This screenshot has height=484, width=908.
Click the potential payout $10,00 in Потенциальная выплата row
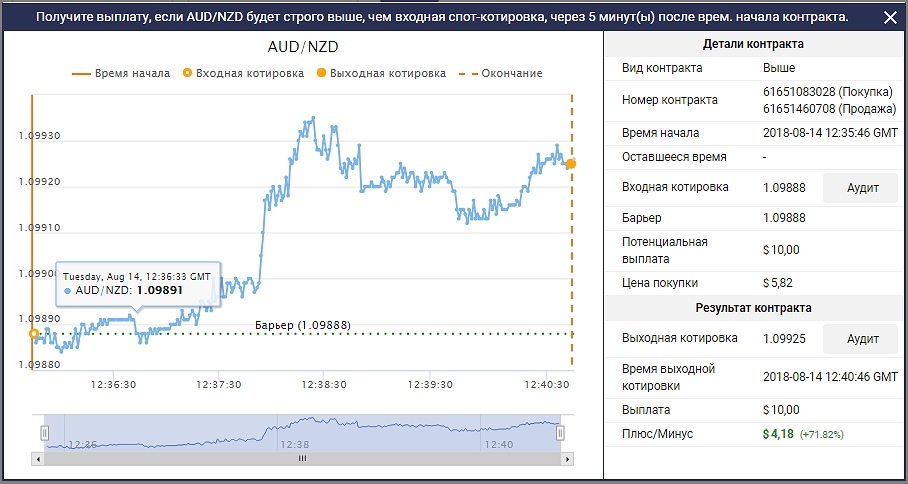(x=781, y=250)
